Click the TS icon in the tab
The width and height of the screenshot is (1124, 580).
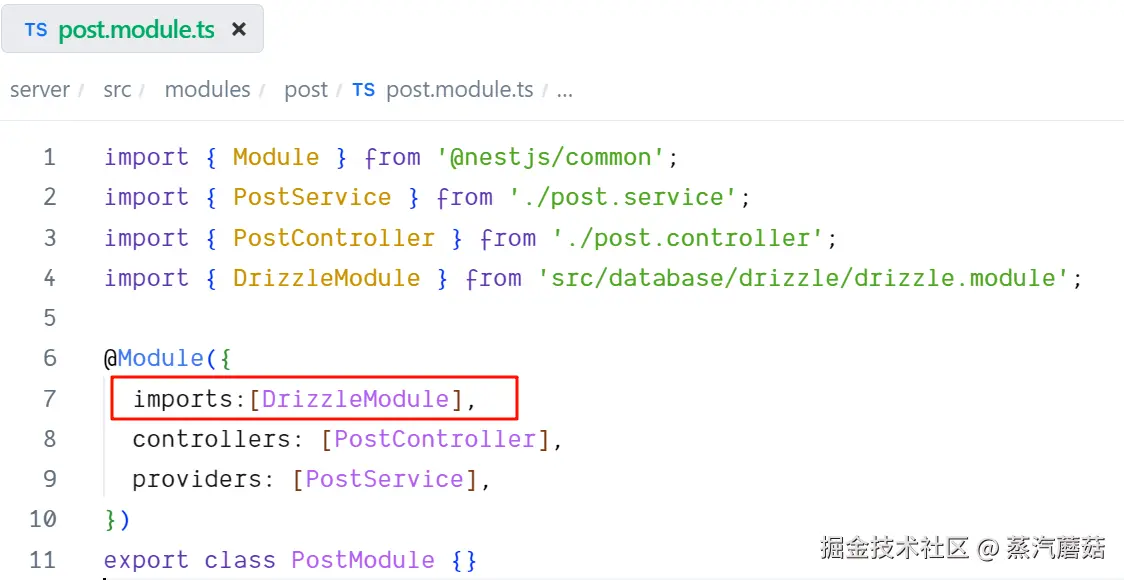[36, 30]
